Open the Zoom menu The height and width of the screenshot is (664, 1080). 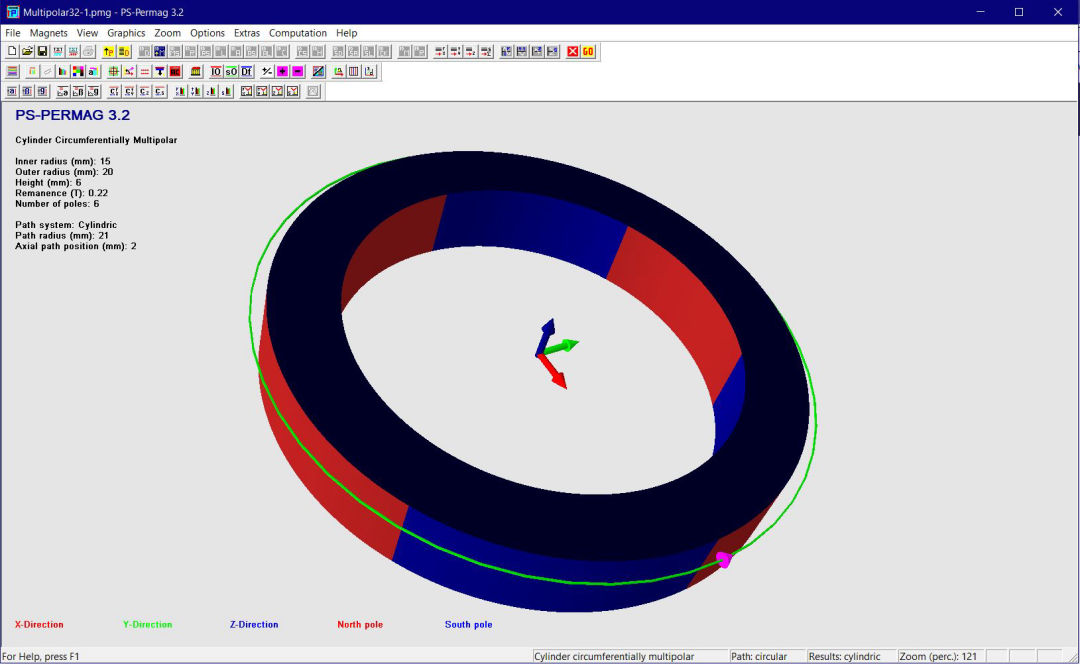167,33
